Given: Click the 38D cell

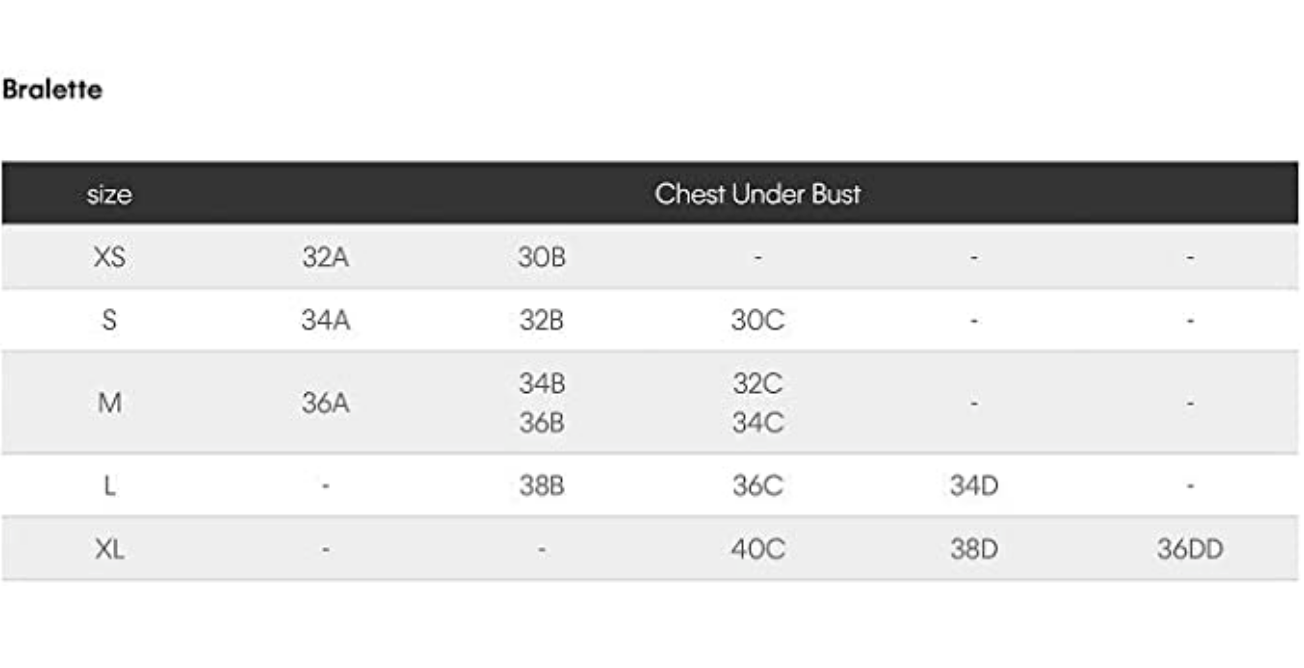Looking at the screenshot, I should (973, 549).
